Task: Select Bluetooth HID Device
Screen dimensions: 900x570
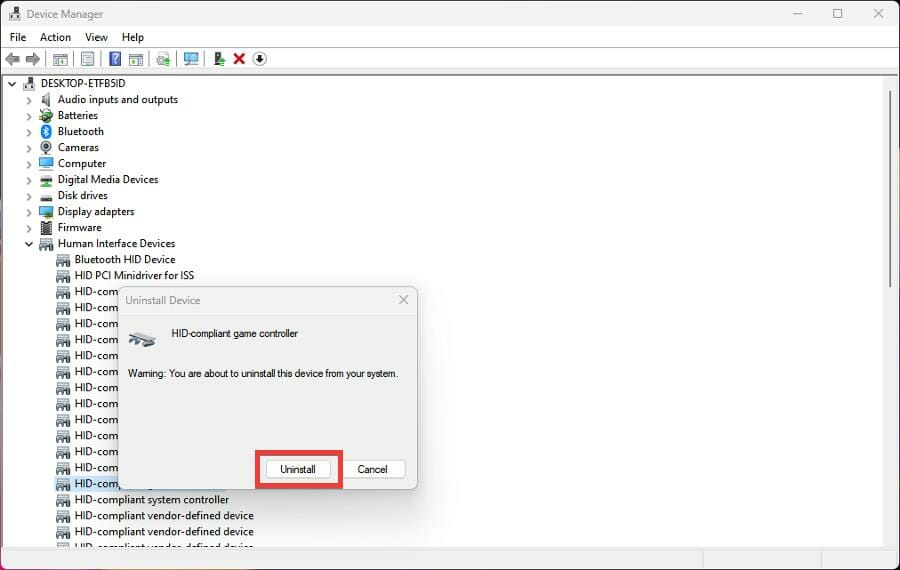Action: [x=125, y=259]
